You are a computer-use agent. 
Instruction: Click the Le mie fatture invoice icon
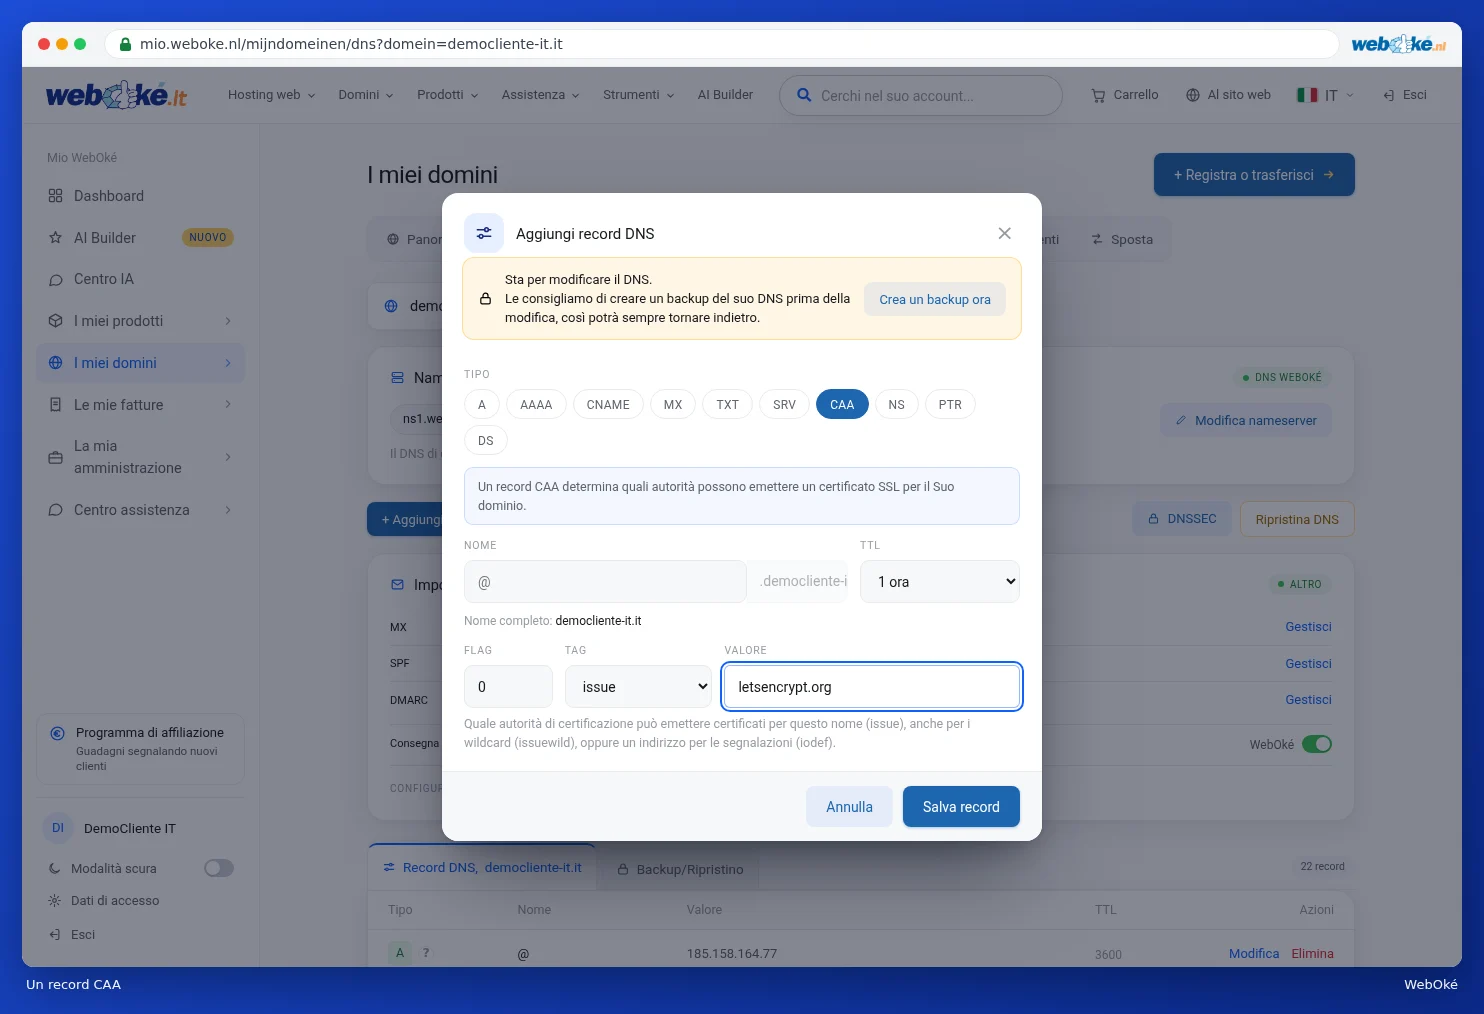(55, 405)
